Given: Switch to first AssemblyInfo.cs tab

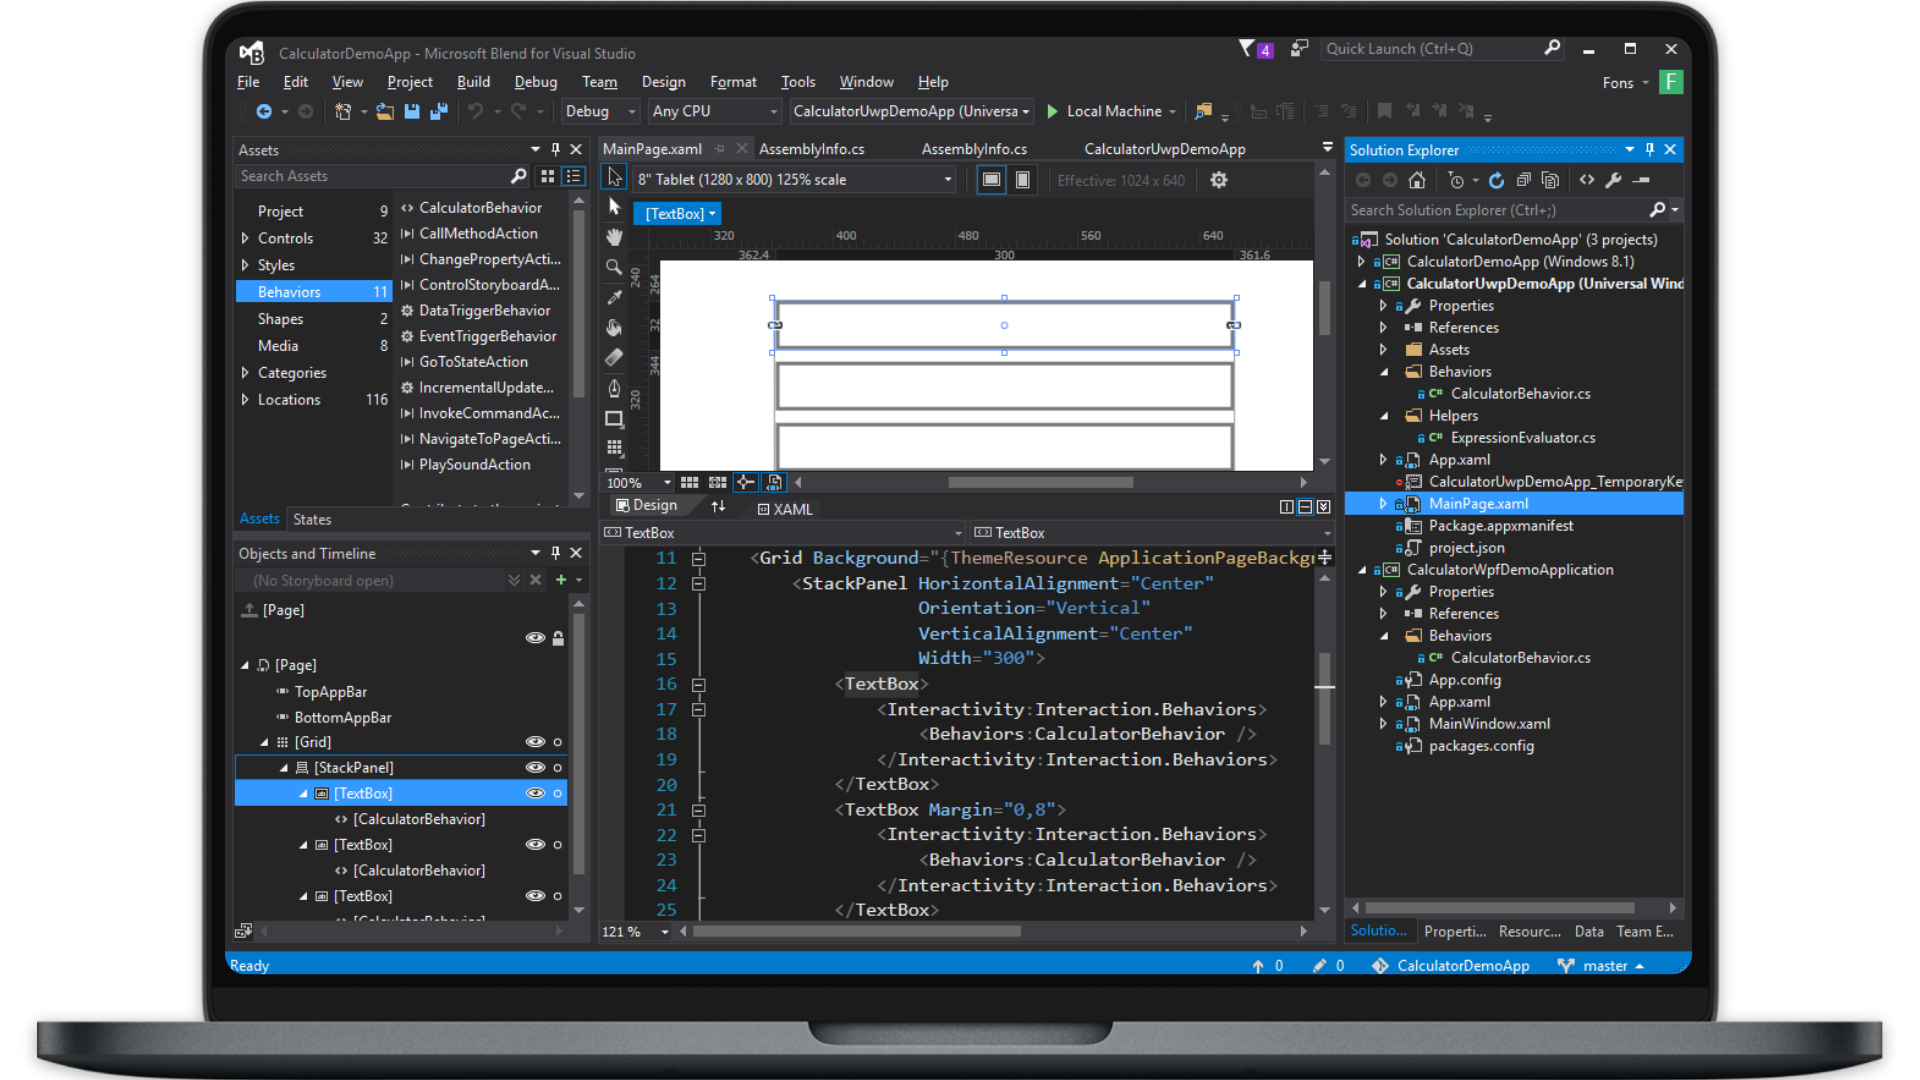Looking at the screenshot, I should [811, 149].
